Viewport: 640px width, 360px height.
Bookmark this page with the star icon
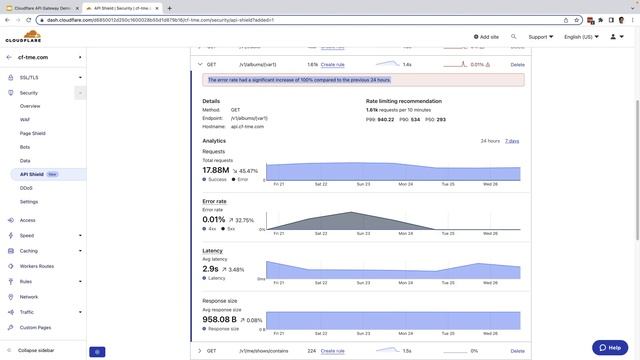576,20
